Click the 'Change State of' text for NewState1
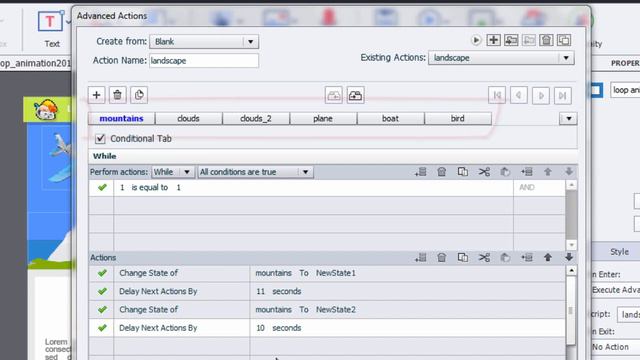This screenshot has width=640, height=360. click(149, 273)
